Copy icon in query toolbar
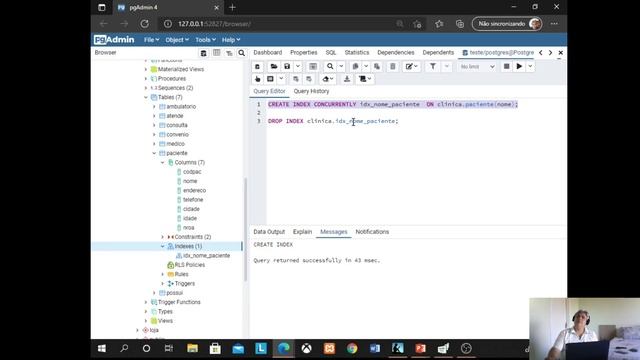 point(356,67)
